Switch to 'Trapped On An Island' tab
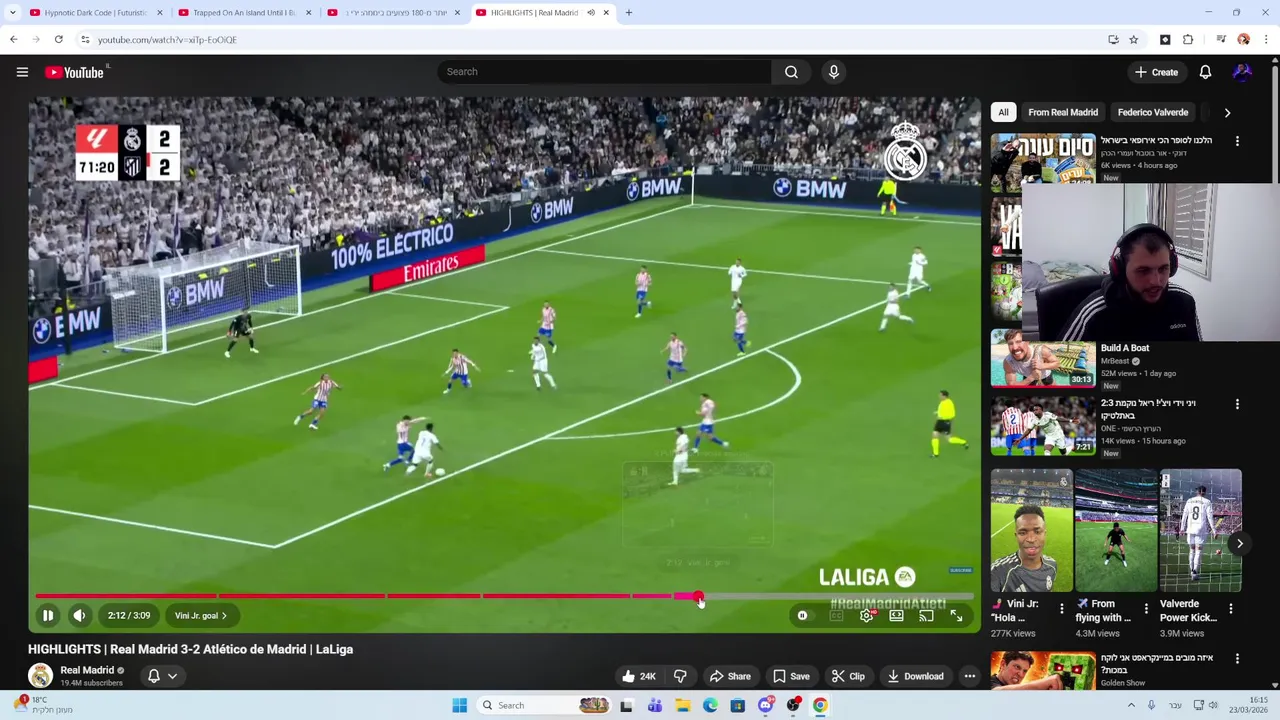Screen dimensions: 1280x720 click(x=244, y=13)
